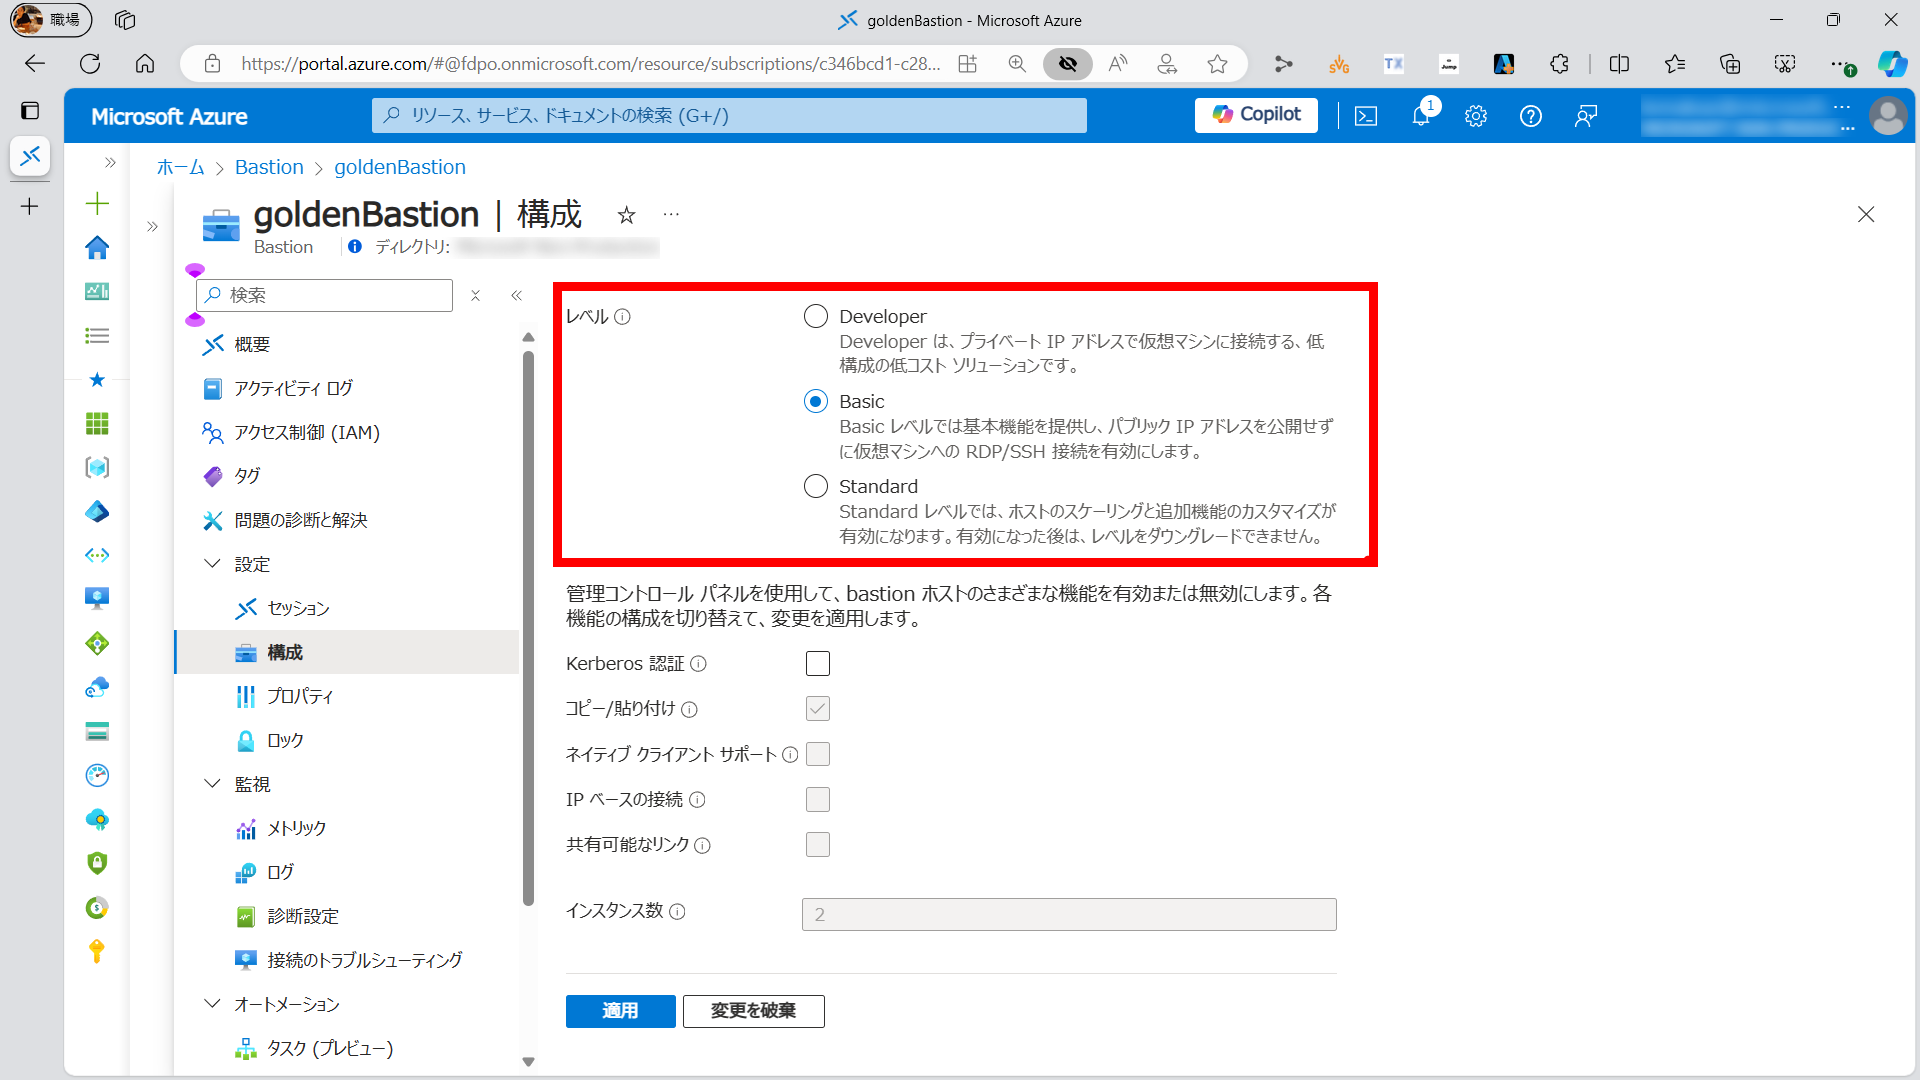The height and width of the screenshot is (1080, 1920).
Task: Click the Azure home icon in sidebar
Action: tap(97, 247)
